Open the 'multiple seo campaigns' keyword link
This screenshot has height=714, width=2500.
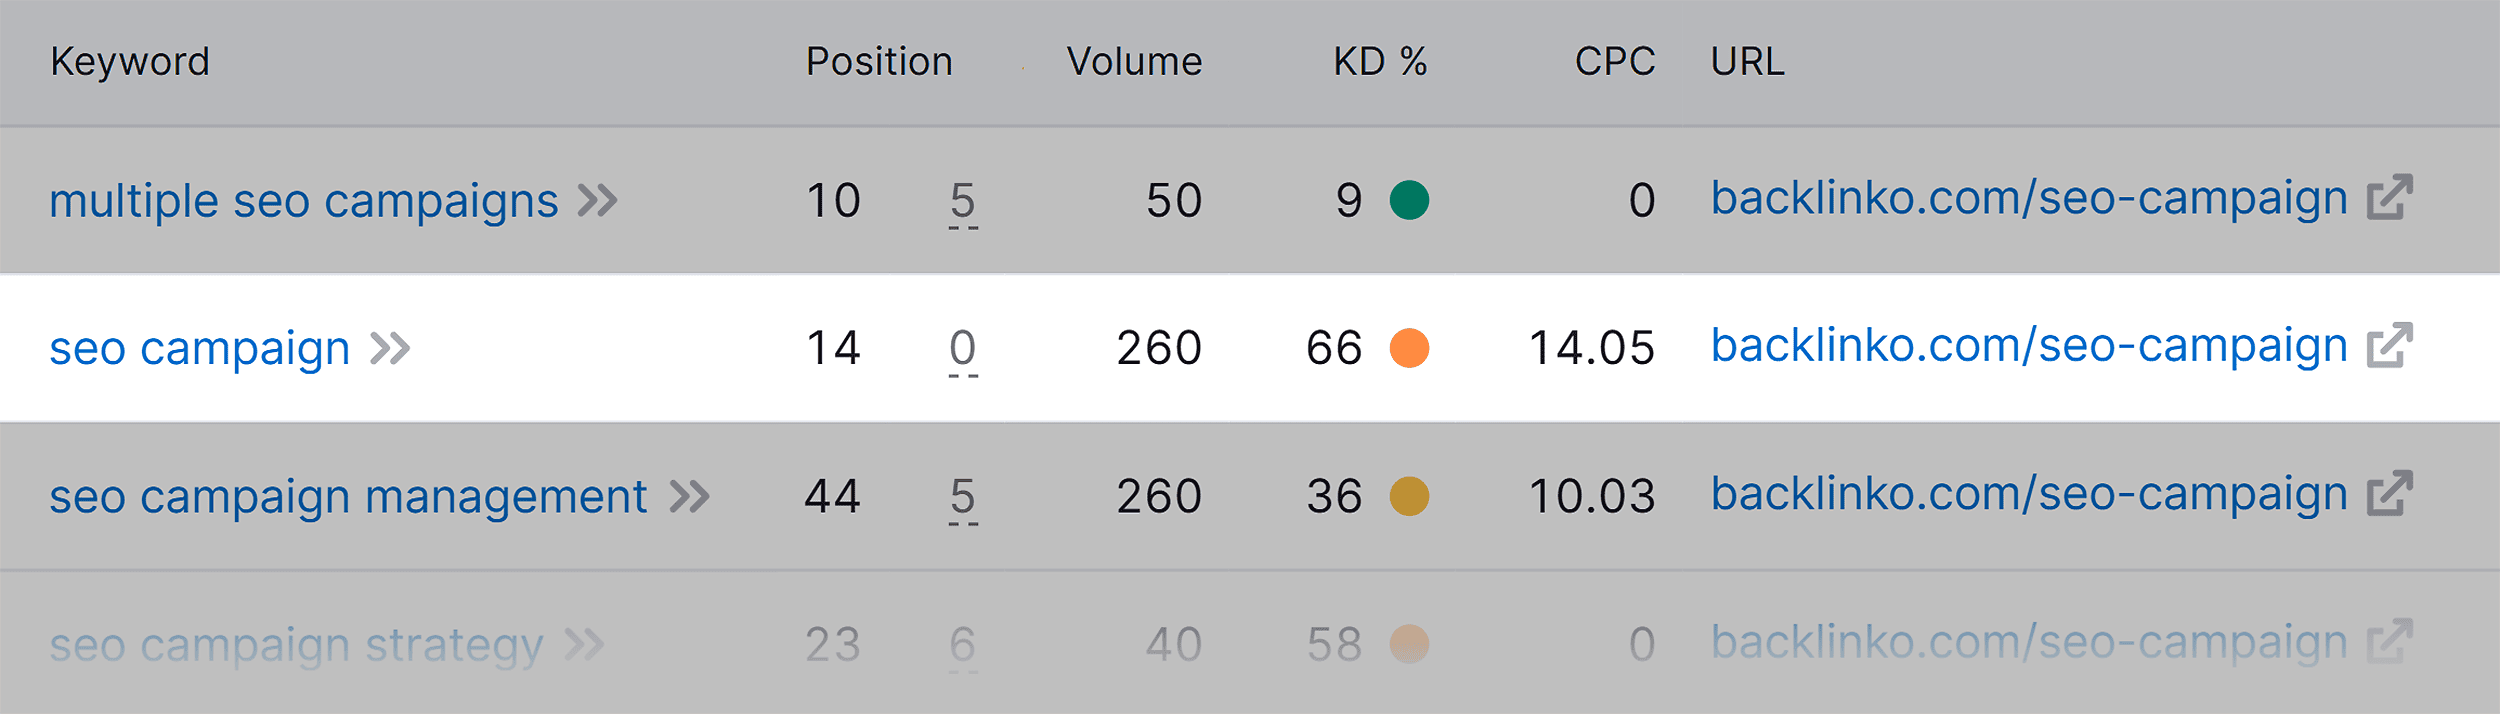click(x=304, y=201)
